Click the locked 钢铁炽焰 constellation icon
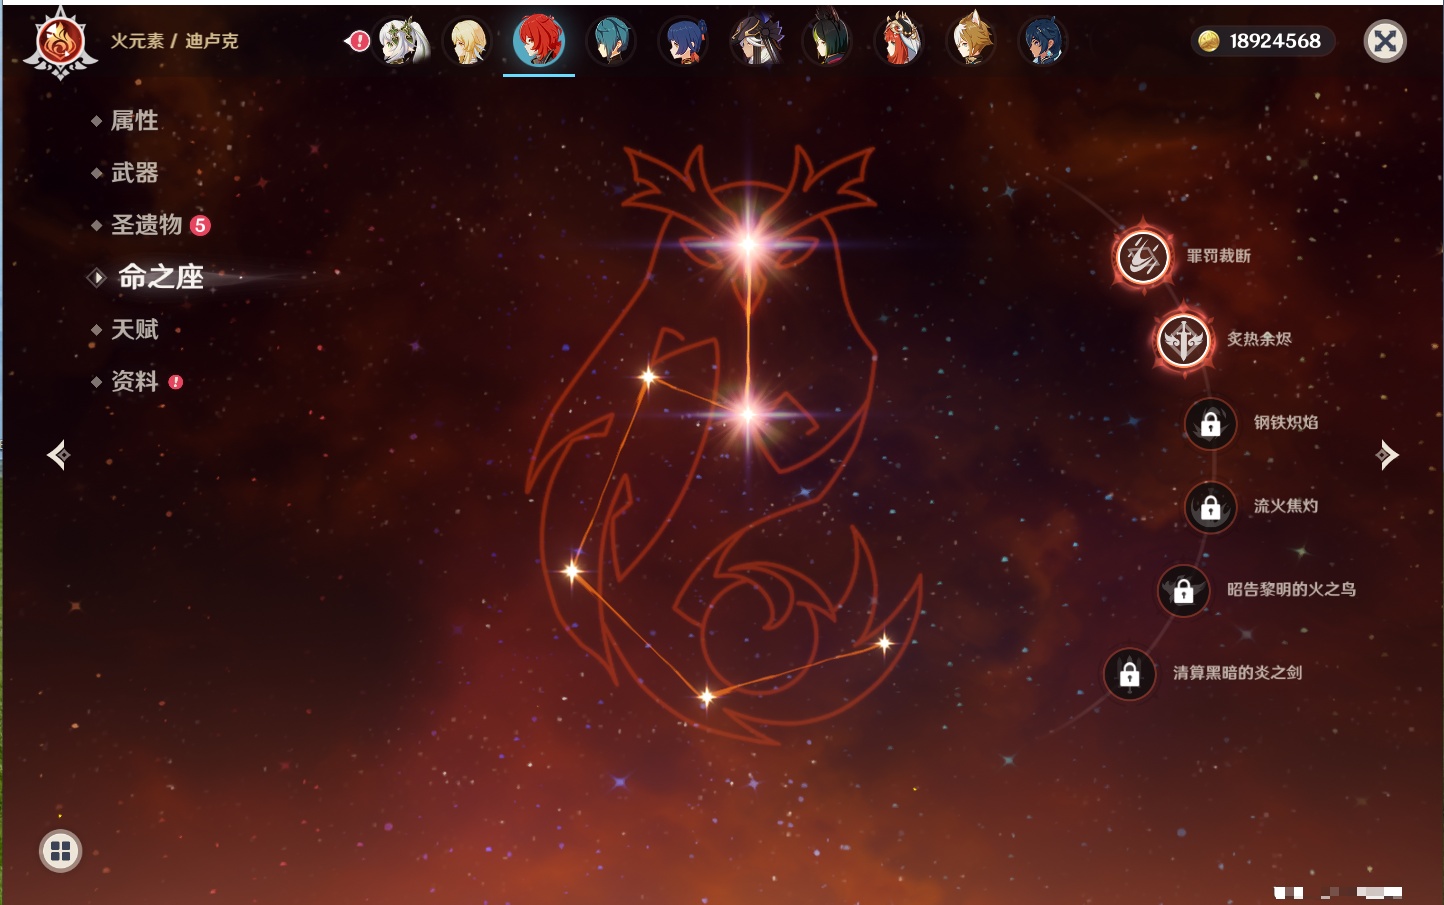This screenshot has width=1444, height=905. pyautogui.click(x=1210, y=423)
